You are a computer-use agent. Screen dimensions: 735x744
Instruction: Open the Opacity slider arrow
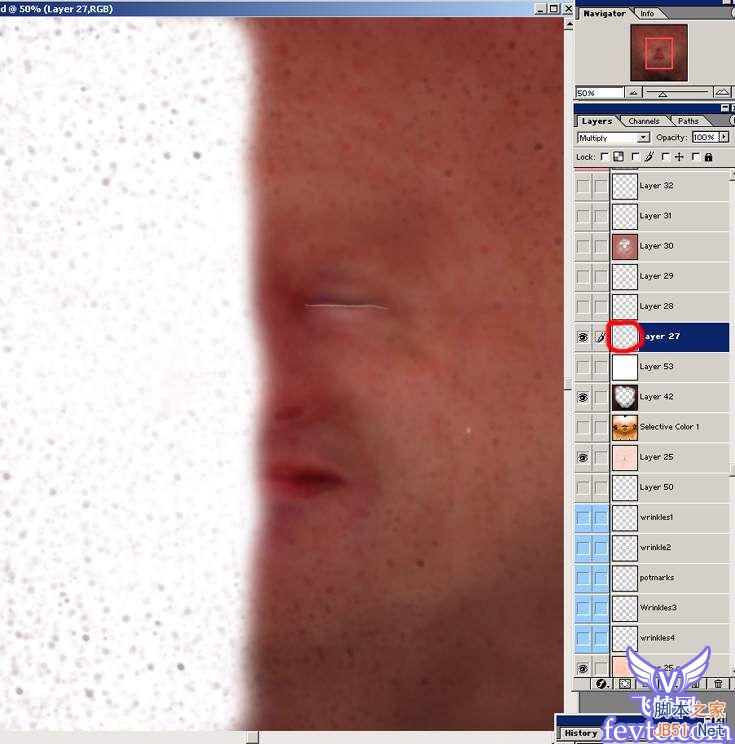click(x=724, y=137)
